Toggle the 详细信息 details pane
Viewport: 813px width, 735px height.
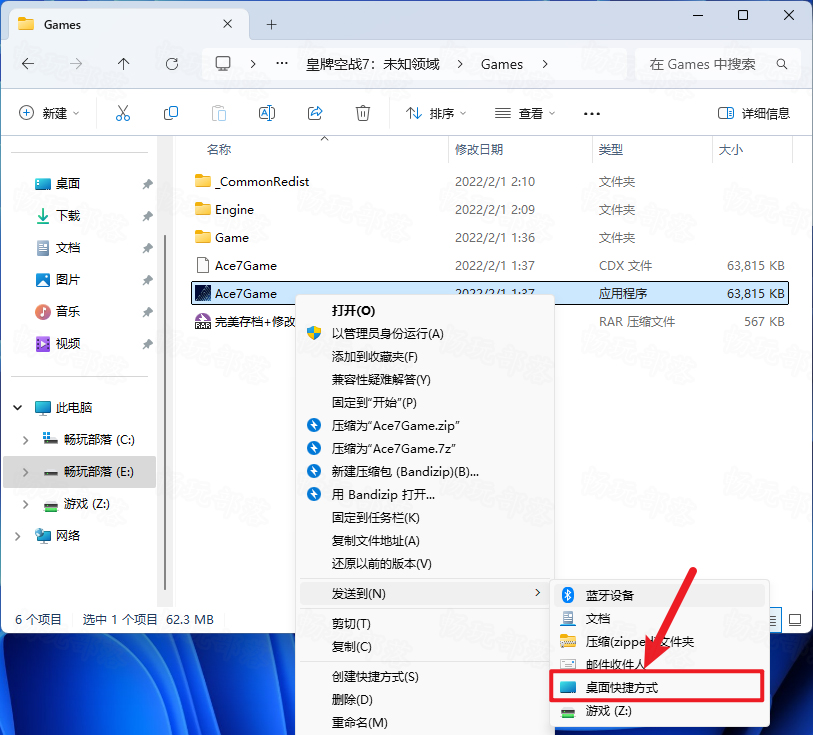(753, 113)
